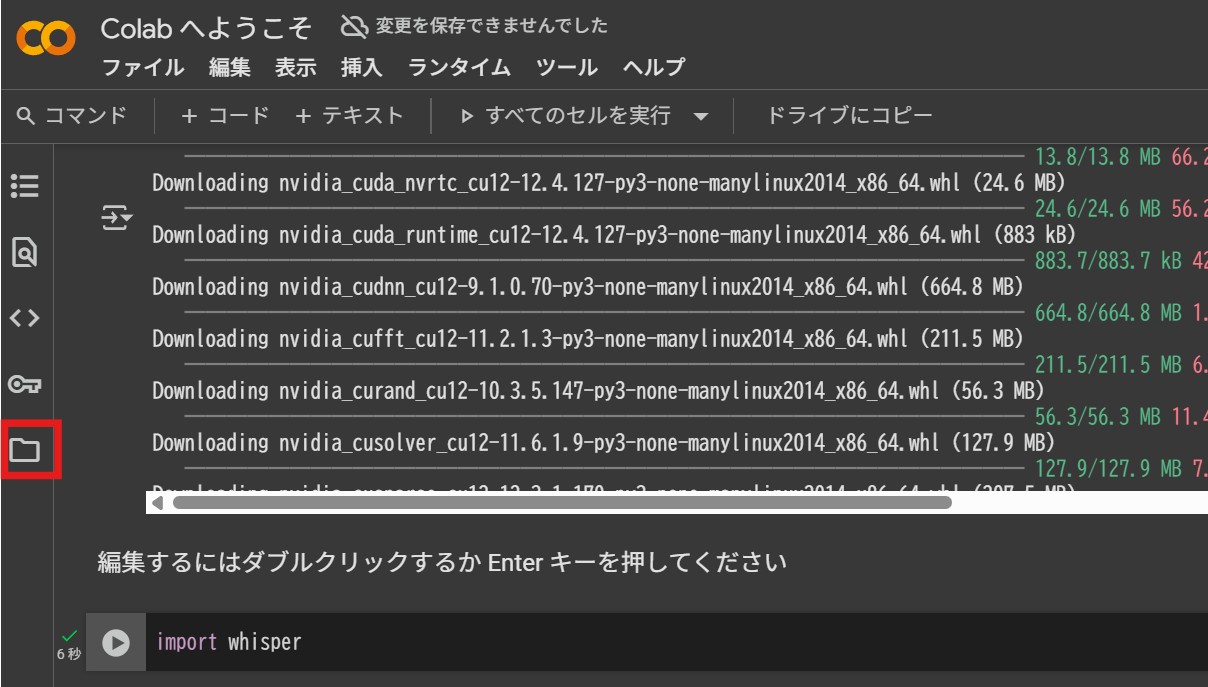The image size is (1208, 687).
Task: Click the cell output options icon
Action: pyautogui.click(x=117, y=218)
